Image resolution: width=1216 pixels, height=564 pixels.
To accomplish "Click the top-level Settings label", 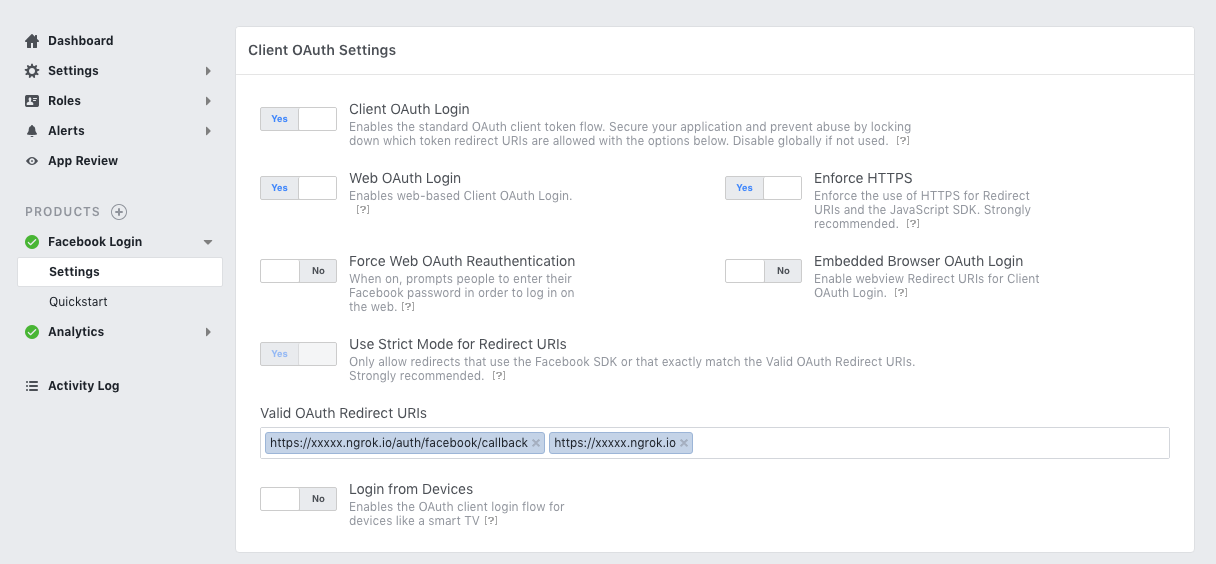I will click(x=73, y=71).
